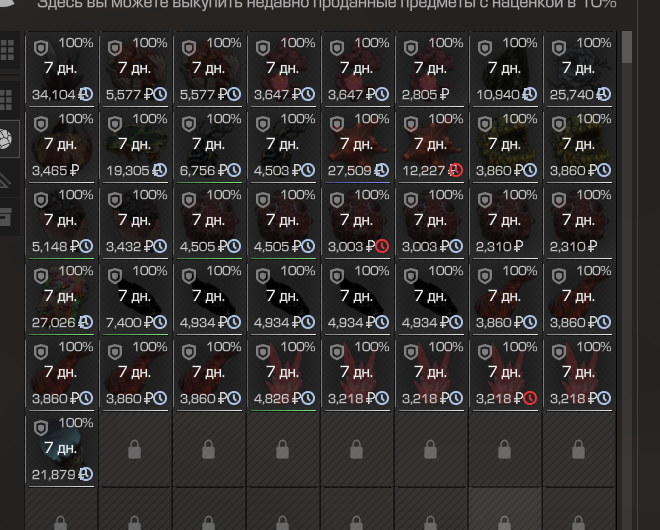Select the orange artifact priced 12,227

[x=431, y=145]
